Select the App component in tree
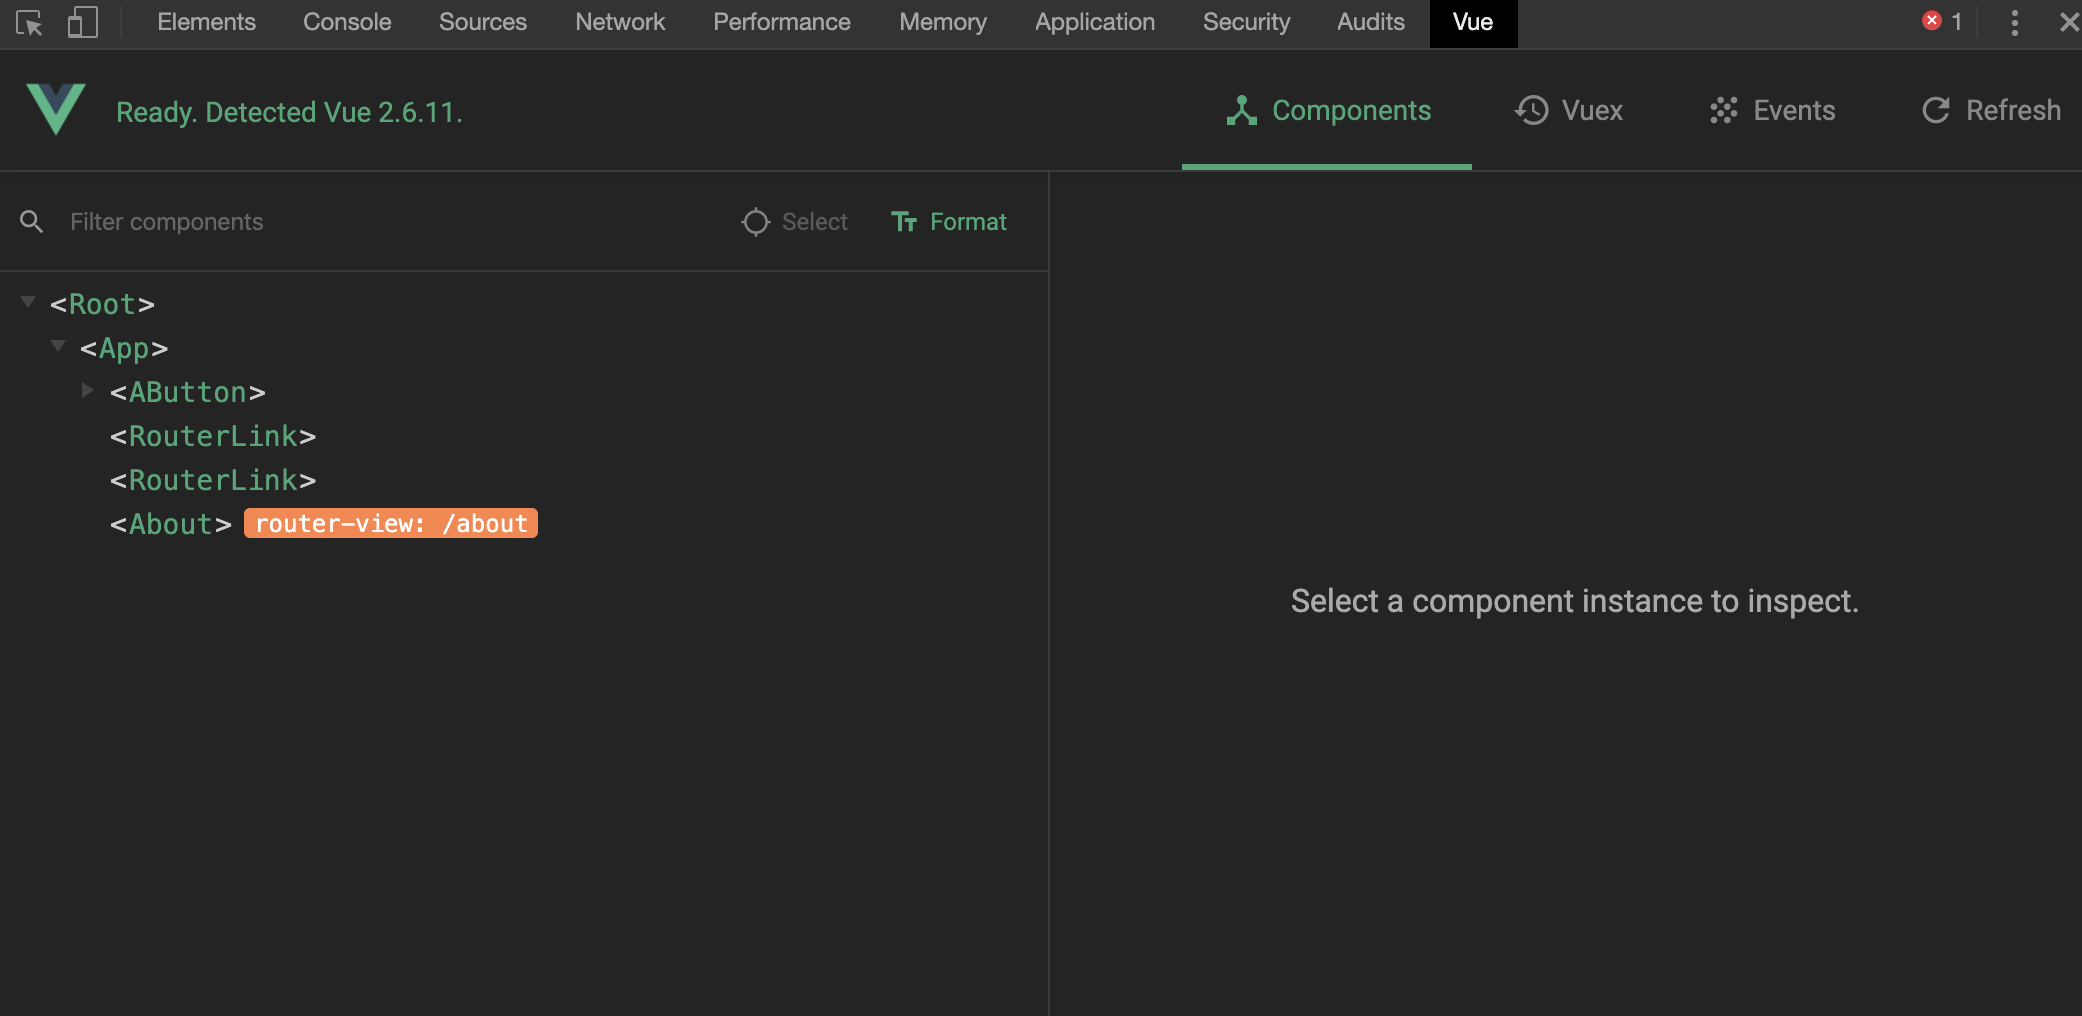The image size is (2082, 1016). click(x=124, y=348)
